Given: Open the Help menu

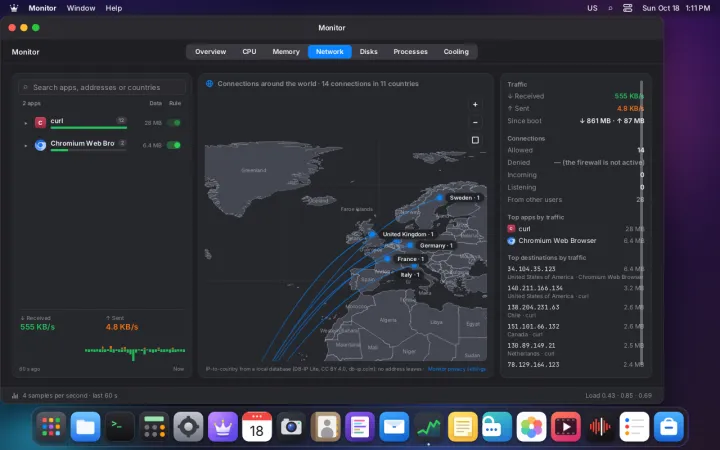Looking at the screenshot, I should pyautogui.click(x=113, y=8).
